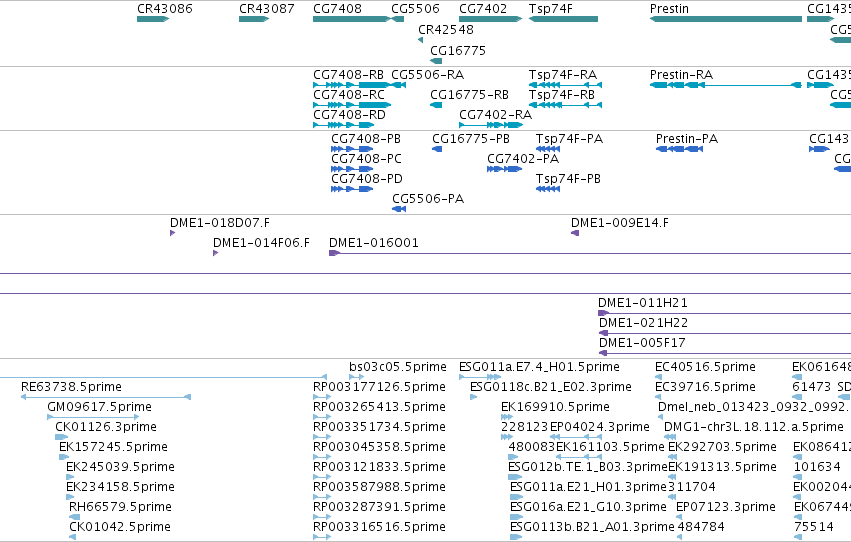
Task: Click the DME1-009E14.F clone label
Action: (x=619, y=223)
